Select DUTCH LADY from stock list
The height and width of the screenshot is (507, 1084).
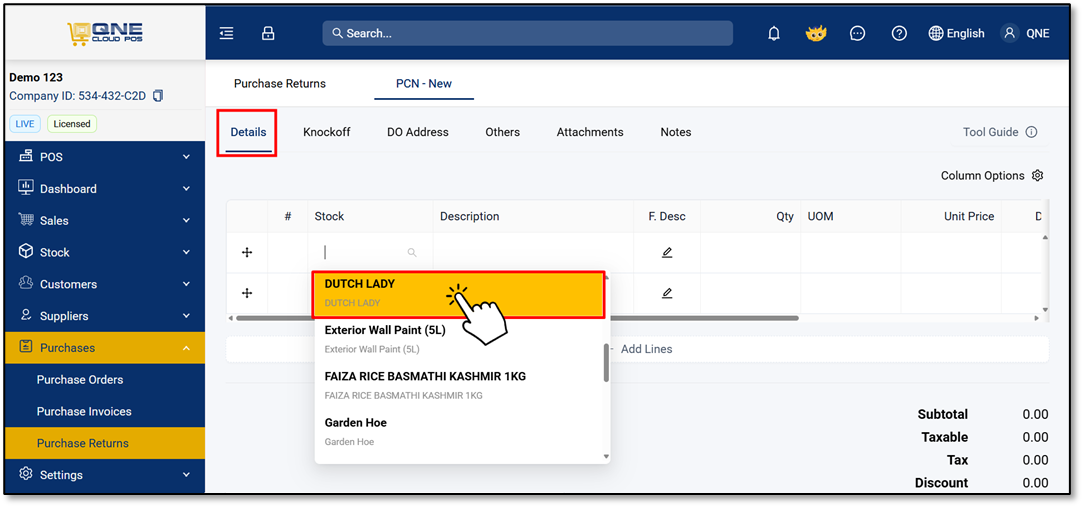pyautogui.click(x=458, y=294)
